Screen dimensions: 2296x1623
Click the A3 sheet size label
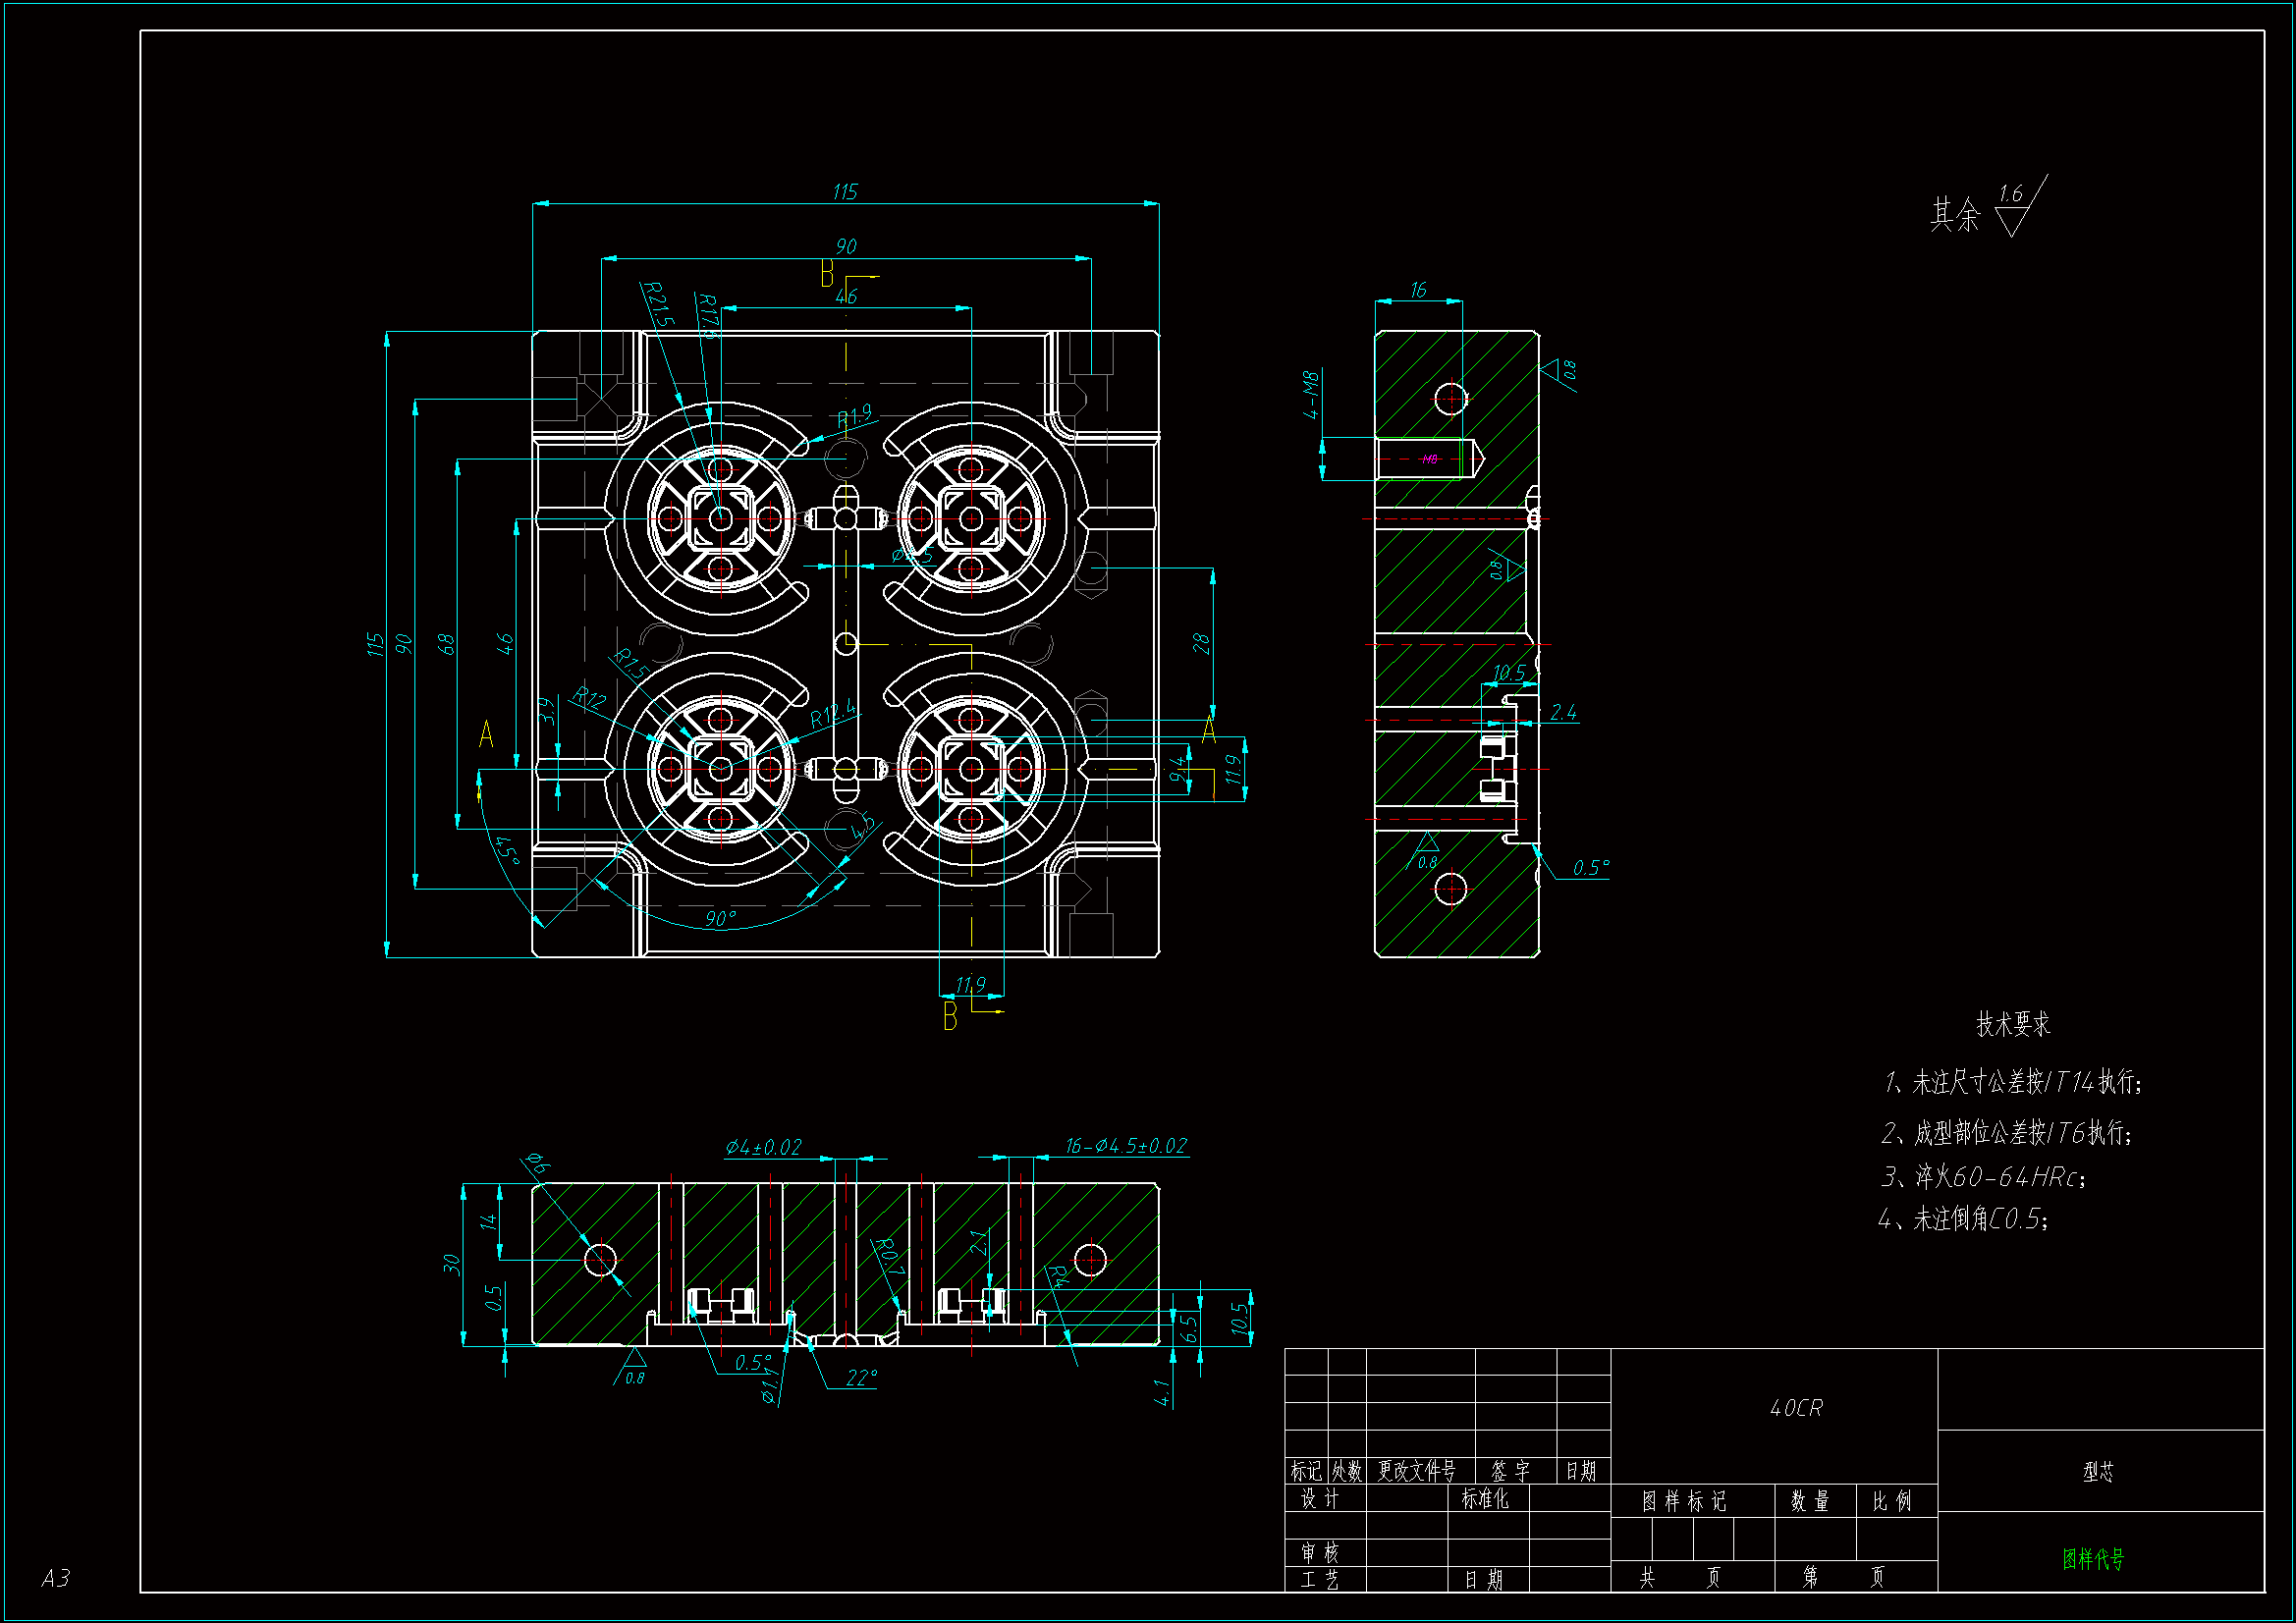[x=56, y=1578]
